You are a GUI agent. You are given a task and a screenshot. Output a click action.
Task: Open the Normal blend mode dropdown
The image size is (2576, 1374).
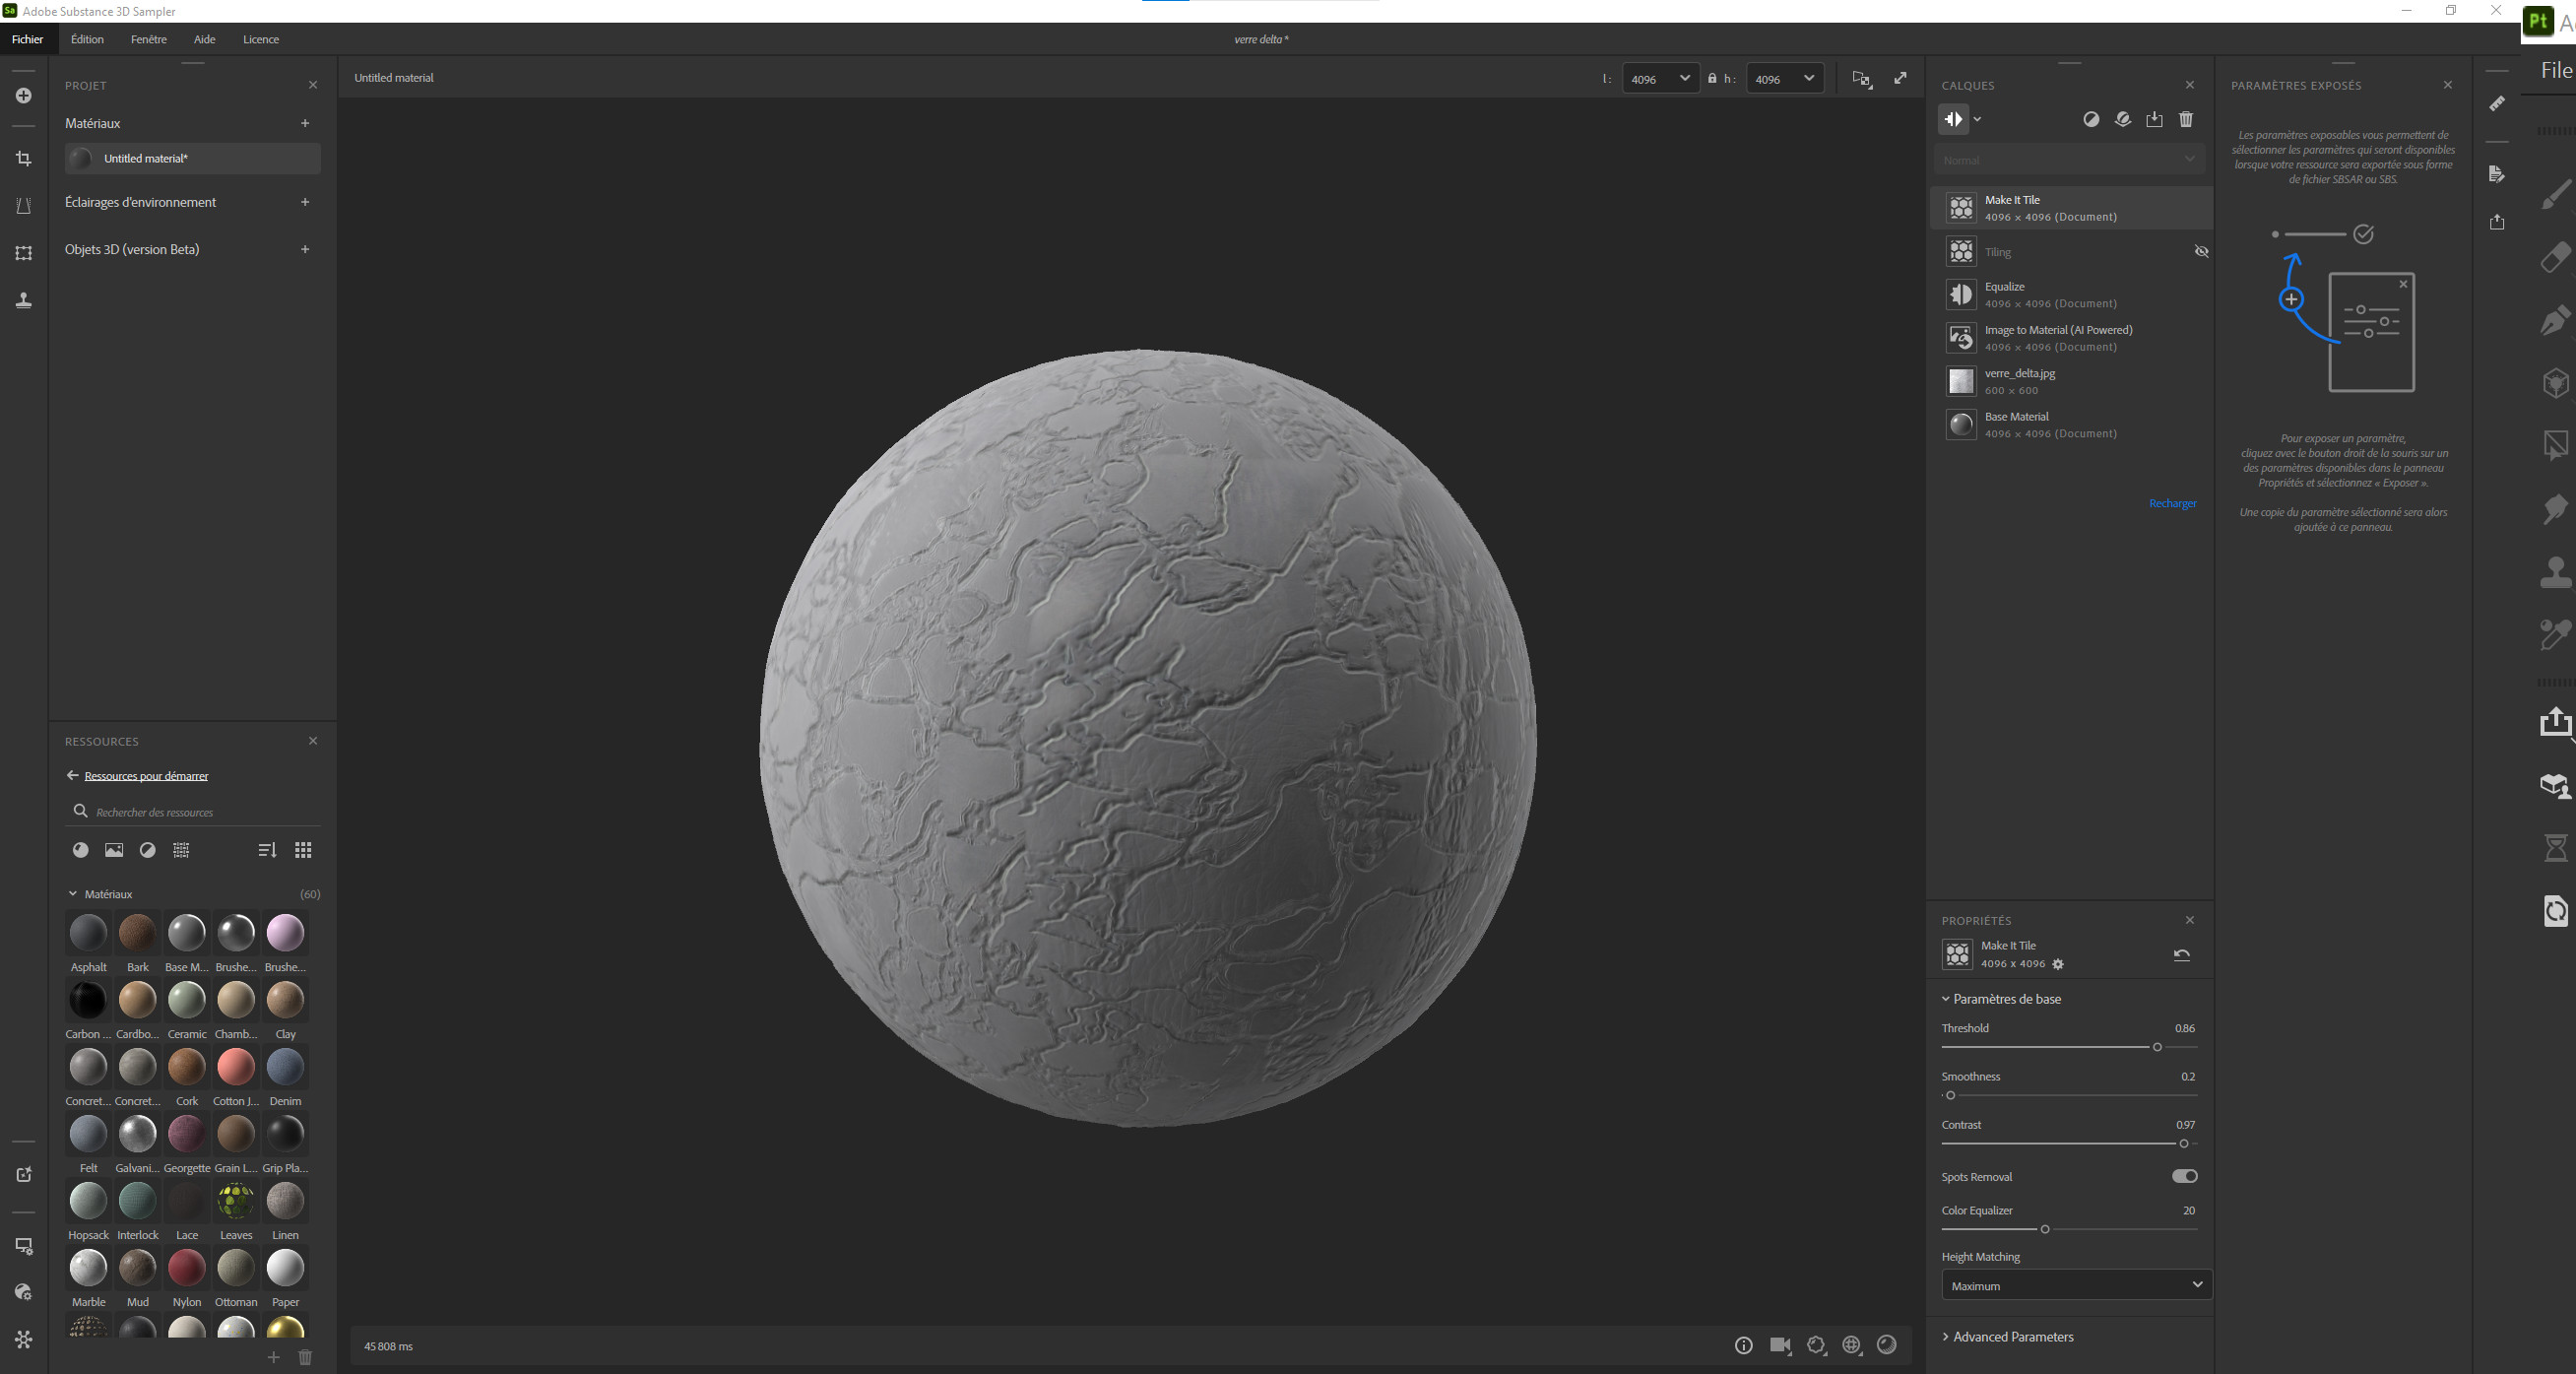point(2069,159)
